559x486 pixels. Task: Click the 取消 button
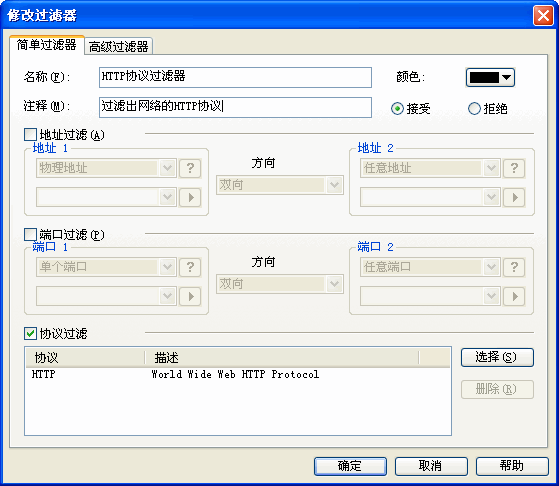pos(431,466)
